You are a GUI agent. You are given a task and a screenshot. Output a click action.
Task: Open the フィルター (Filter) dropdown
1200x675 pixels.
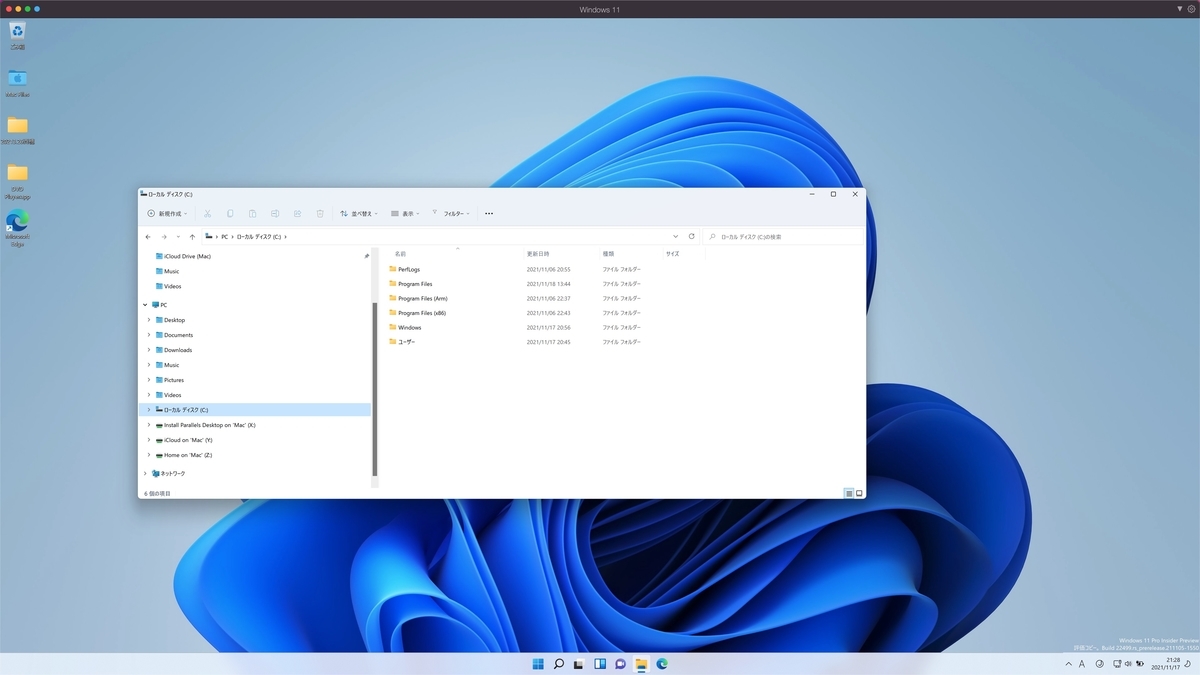451,213
